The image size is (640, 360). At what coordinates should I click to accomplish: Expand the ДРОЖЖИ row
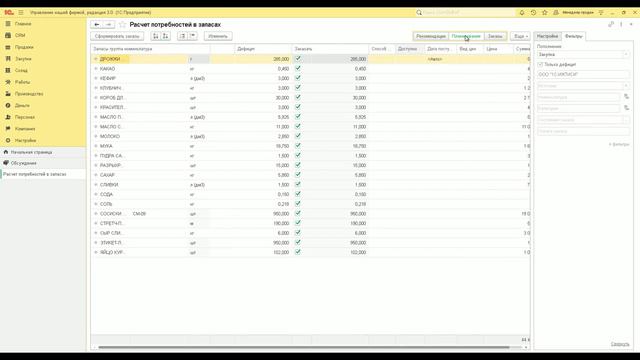96,59
